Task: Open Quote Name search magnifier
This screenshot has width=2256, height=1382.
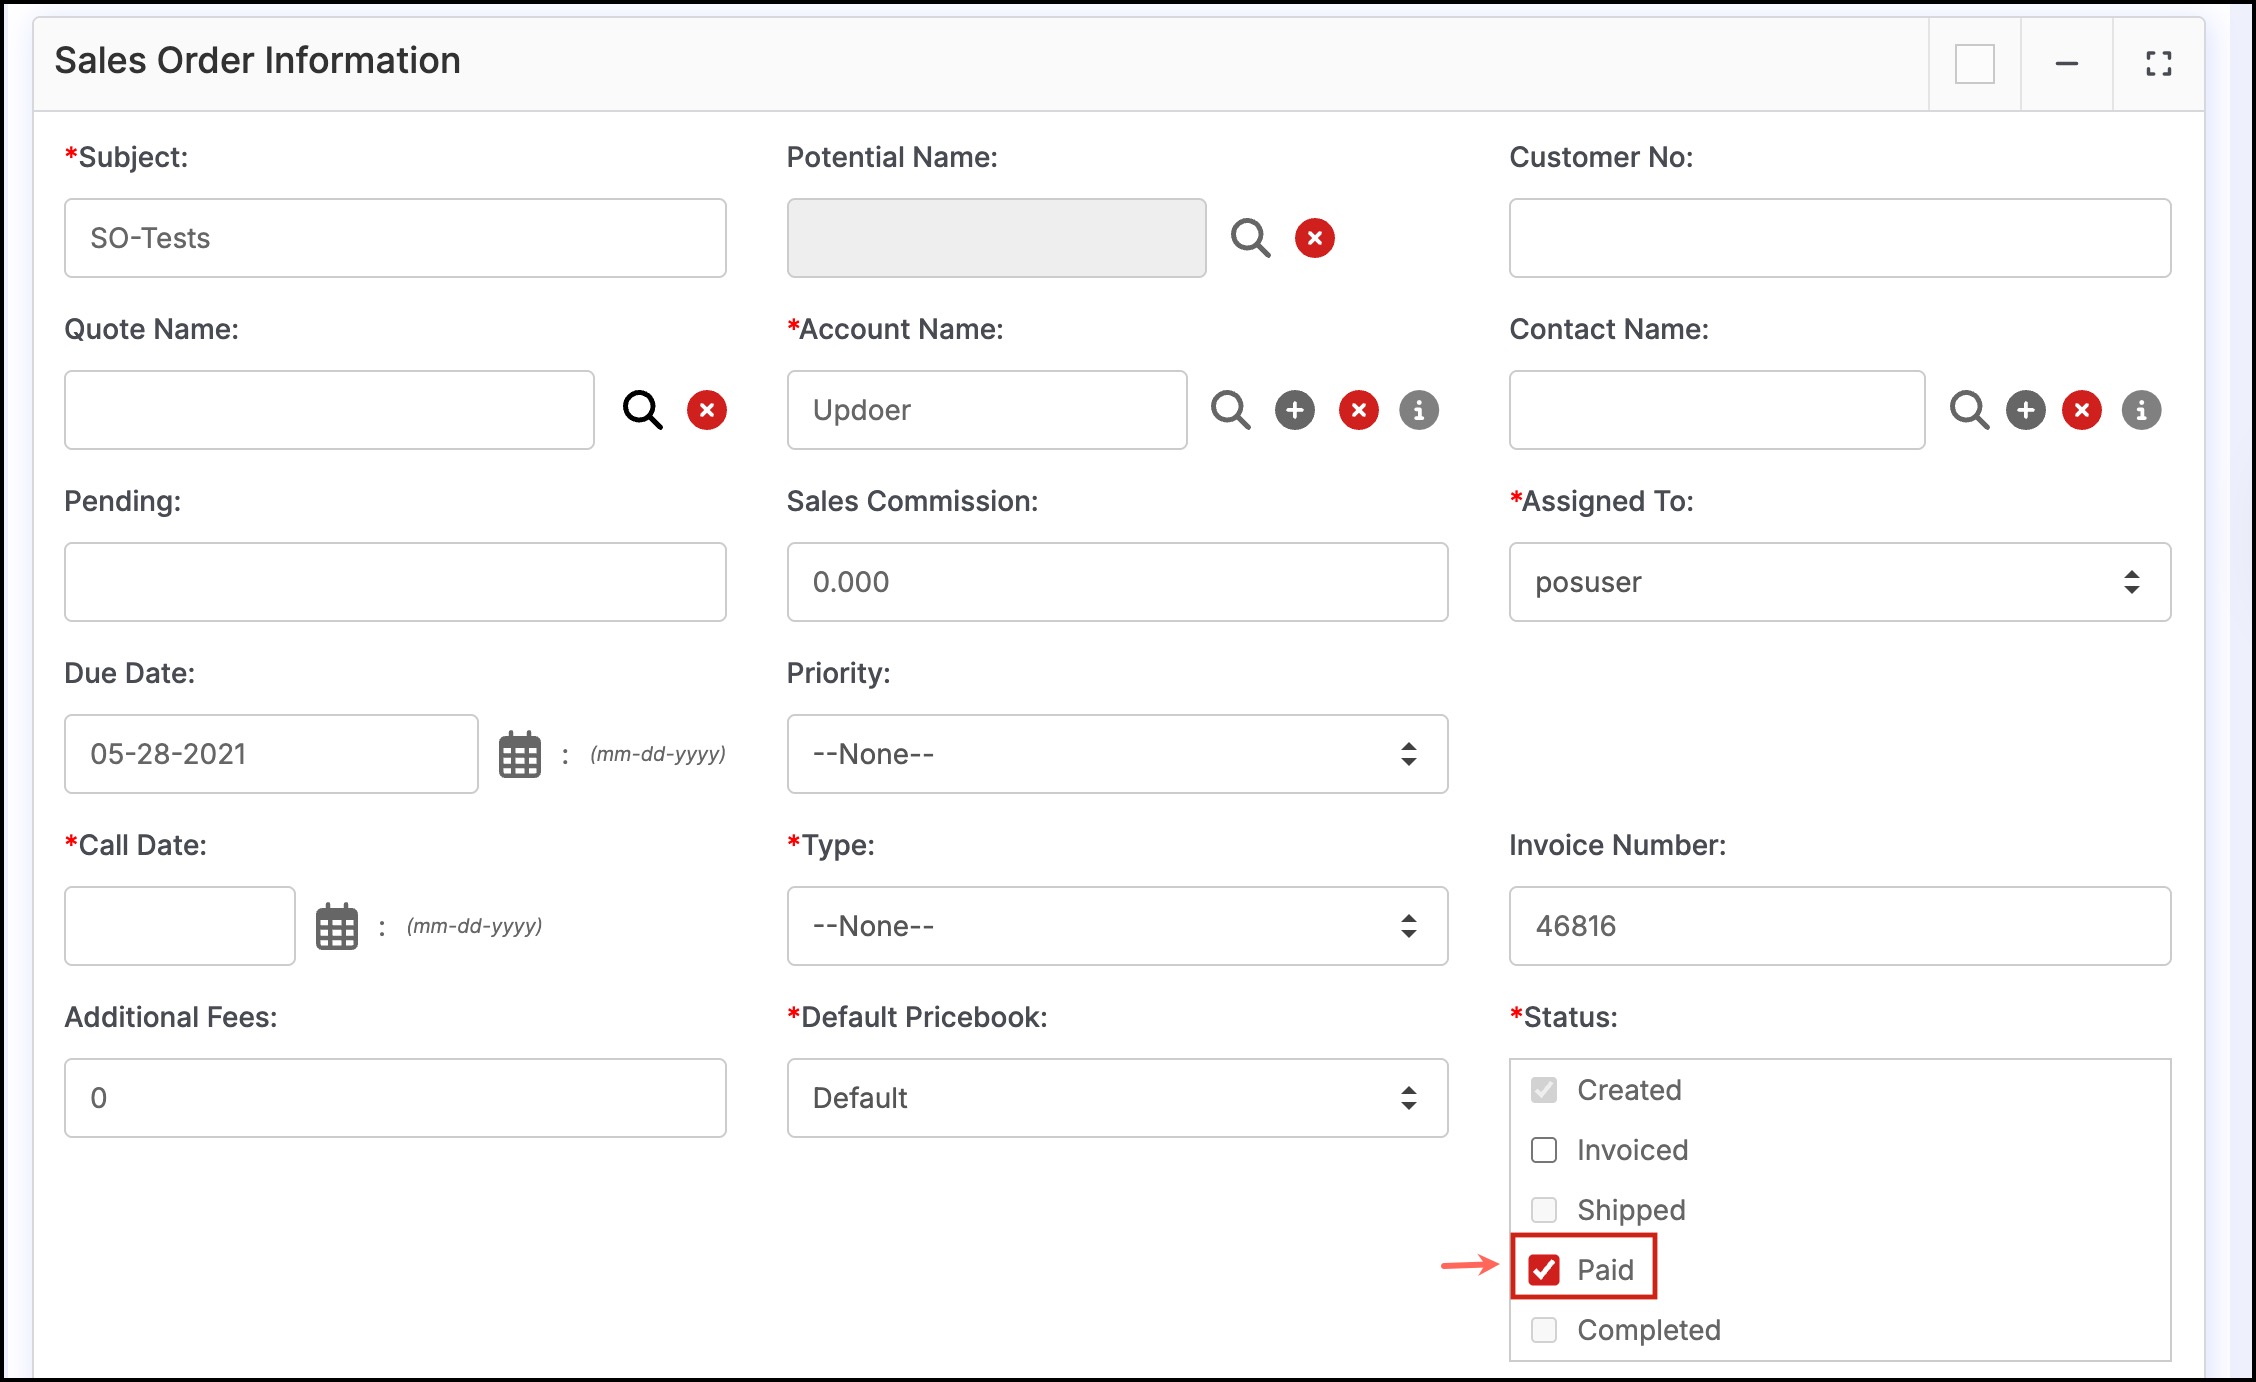Action: 642,410
